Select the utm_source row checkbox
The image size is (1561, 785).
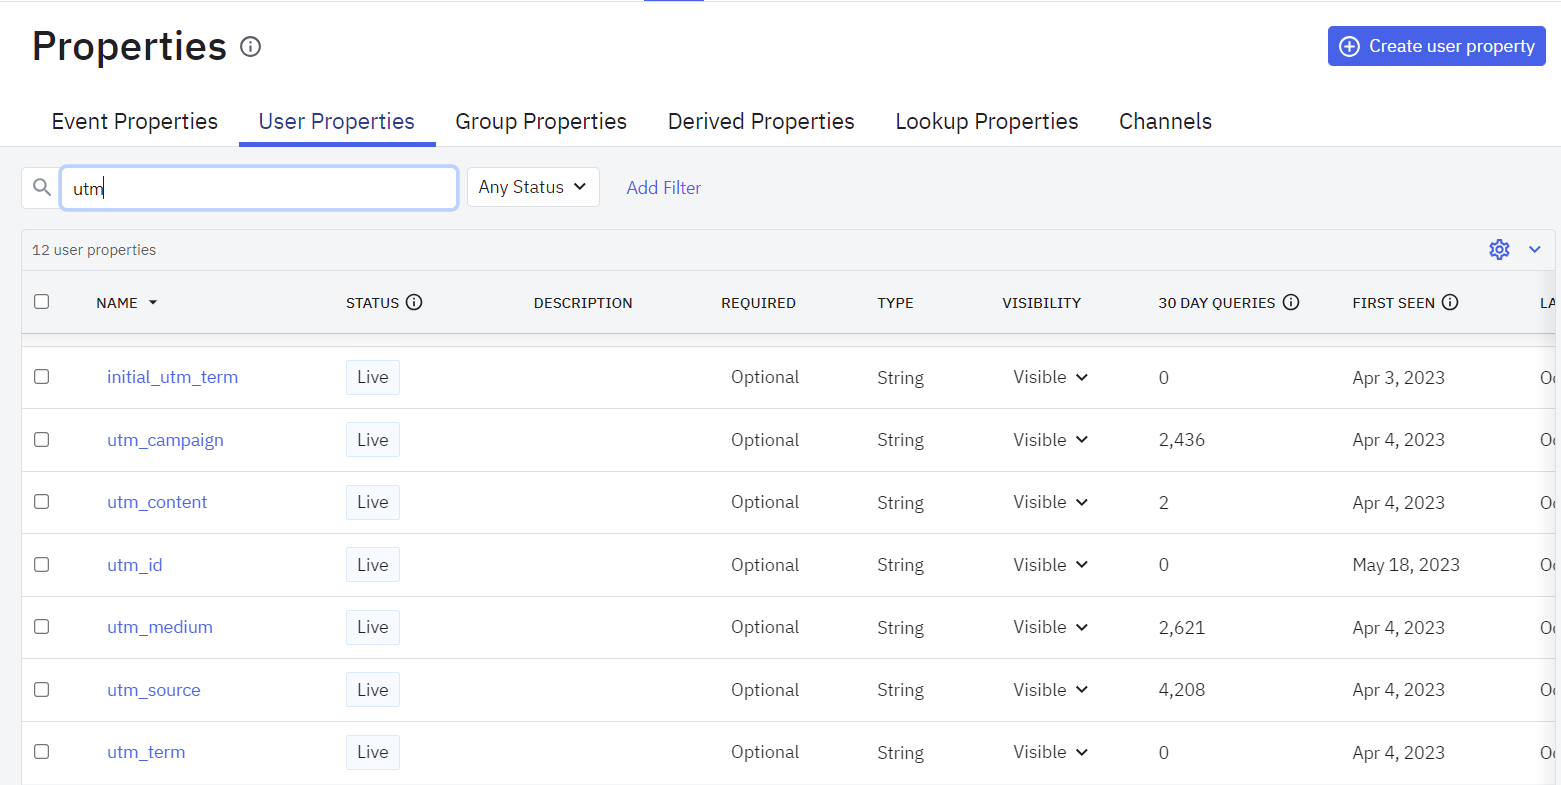(x=42, y=690)
